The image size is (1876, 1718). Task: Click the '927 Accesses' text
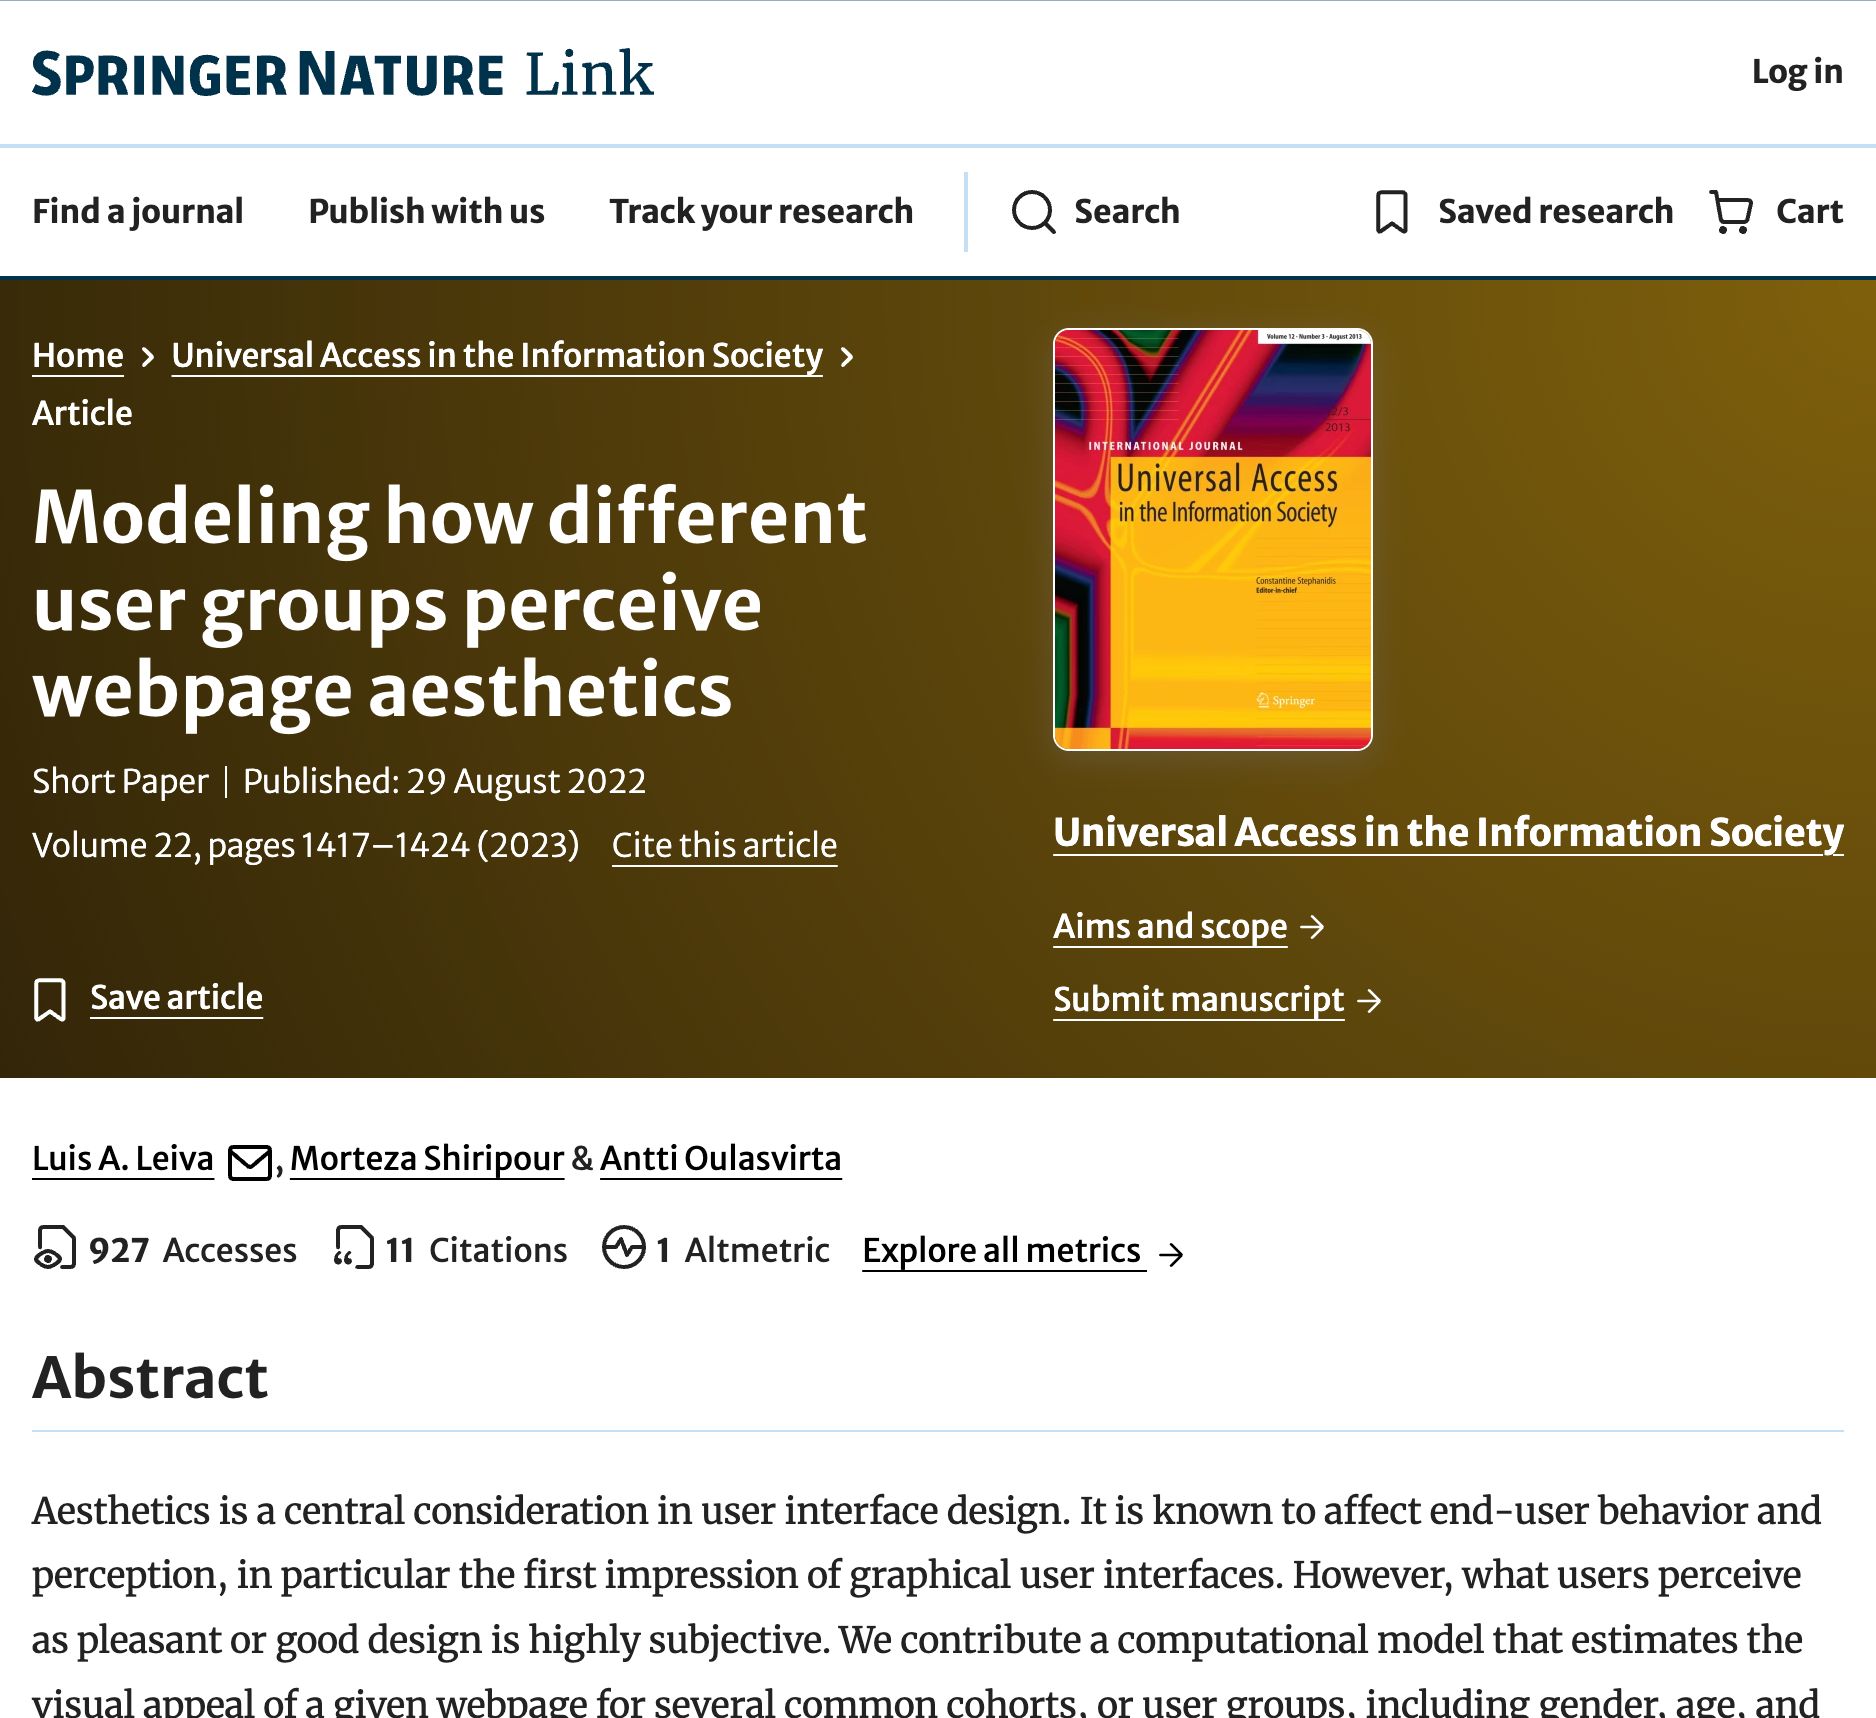coord(193,1250)
